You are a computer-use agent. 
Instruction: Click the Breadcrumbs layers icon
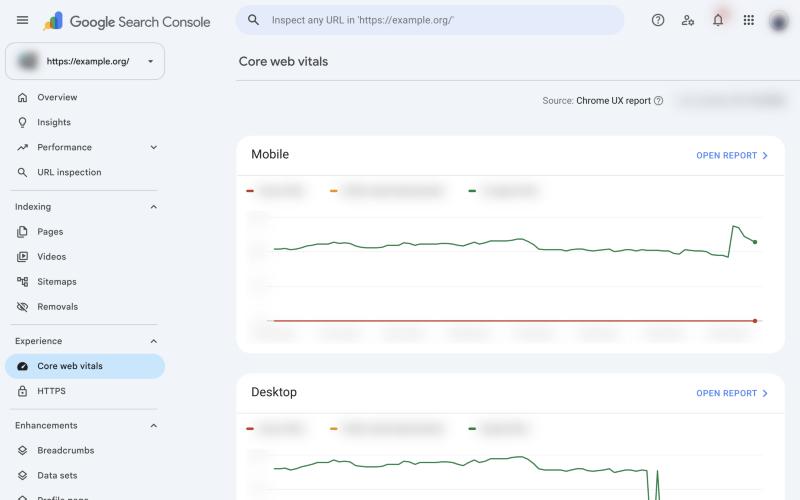(x=22, y=451)
